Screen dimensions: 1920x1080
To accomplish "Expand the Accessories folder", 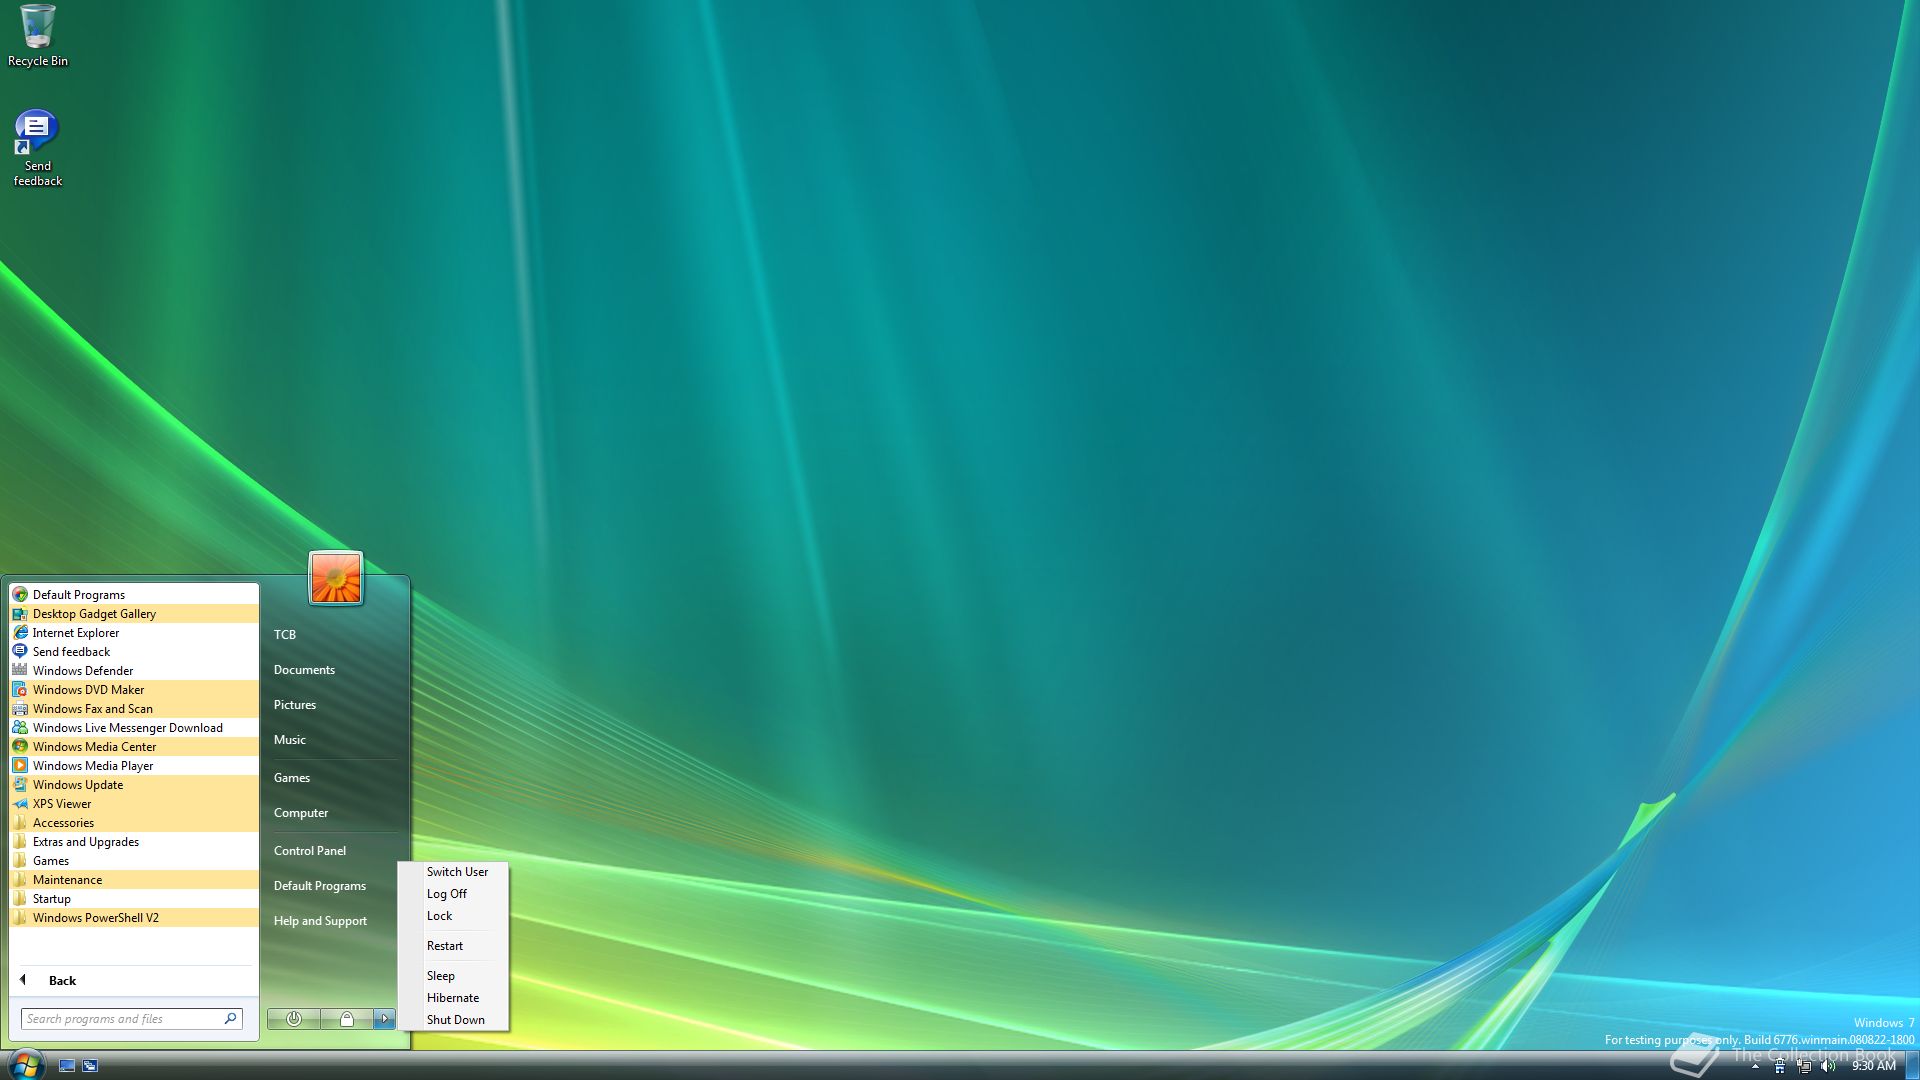I will click(x=134, y=823).
